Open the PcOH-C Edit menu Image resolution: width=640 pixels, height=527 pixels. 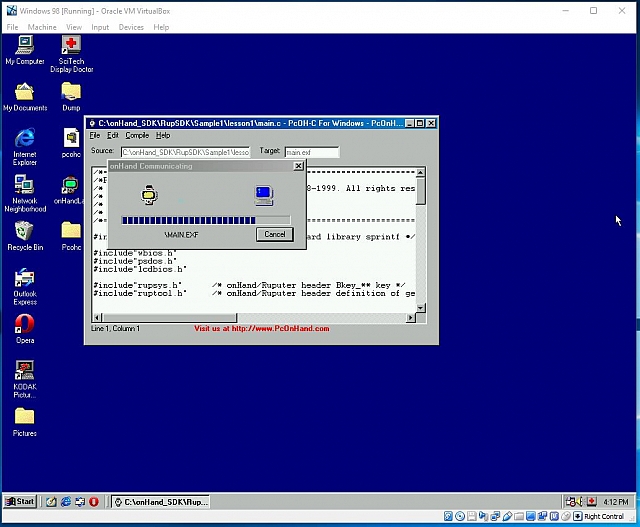point(113,136)
